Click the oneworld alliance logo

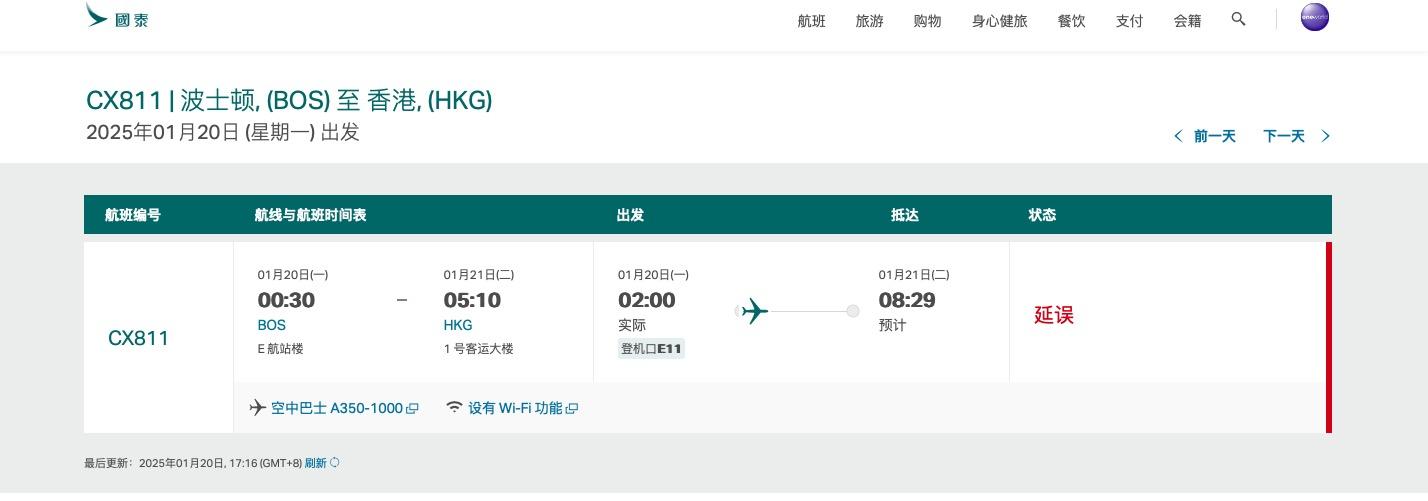[x=1314, y=18]
